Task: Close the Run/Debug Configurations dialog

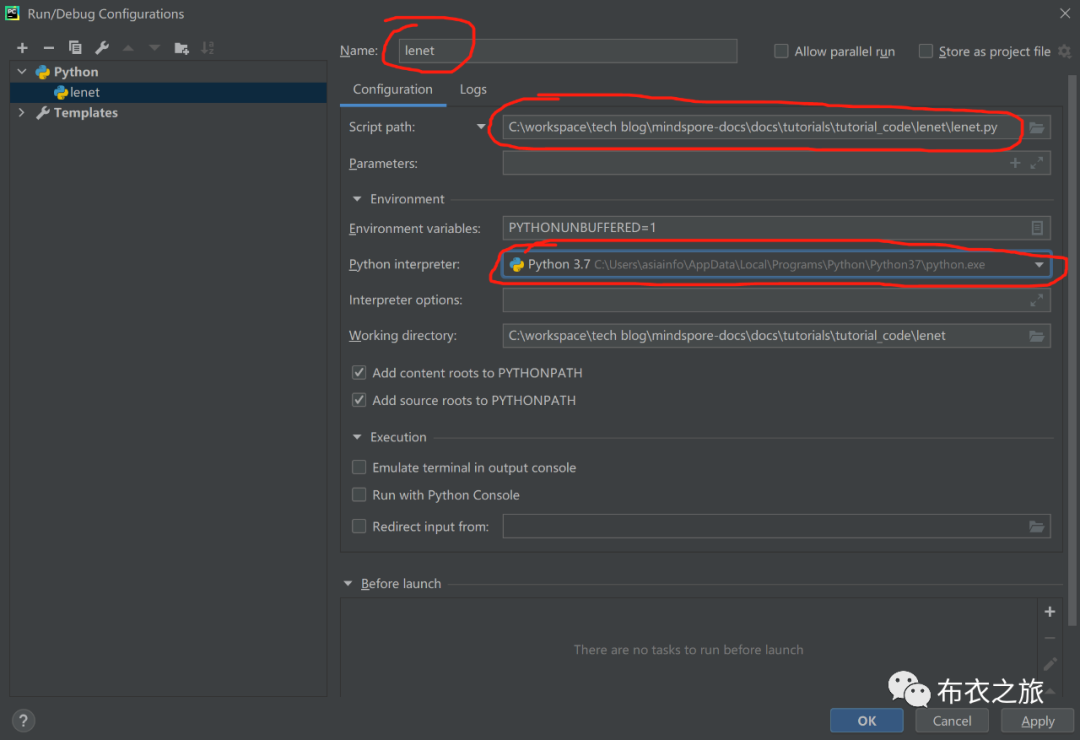Action: point(1065,13)
